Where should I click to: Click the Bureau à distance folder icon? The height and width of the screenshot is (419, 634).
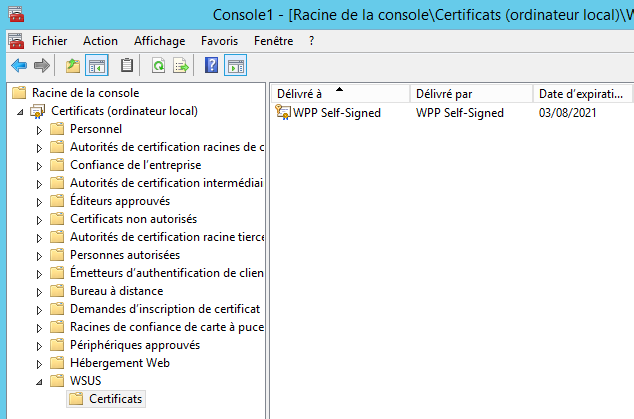coord(57,291)
